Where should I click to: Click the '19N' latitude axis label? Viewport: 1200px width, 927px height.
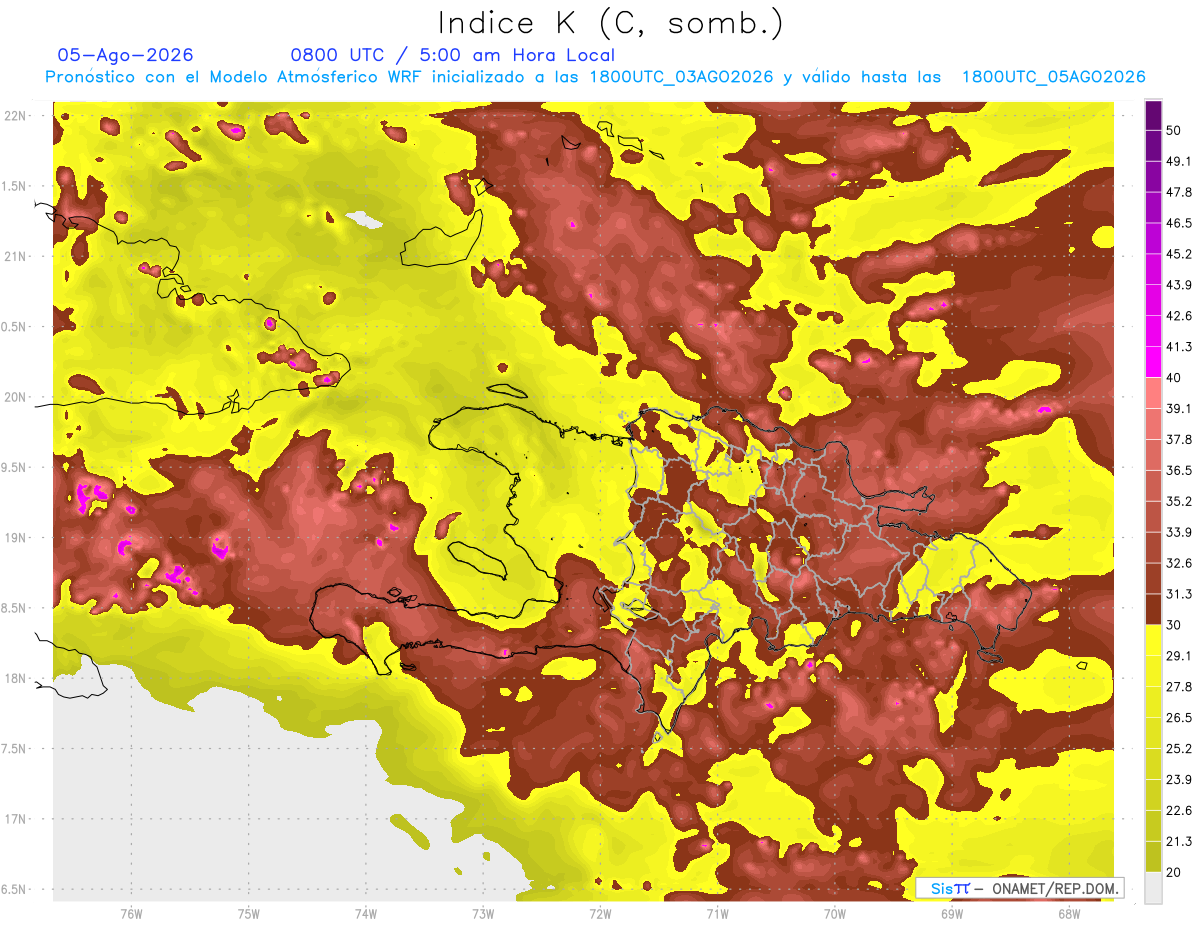tap(15, 538)
